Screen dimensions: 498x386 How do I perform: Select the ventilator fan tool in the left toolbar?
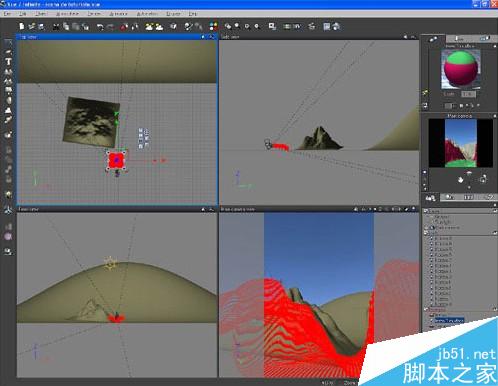[8, 210]
